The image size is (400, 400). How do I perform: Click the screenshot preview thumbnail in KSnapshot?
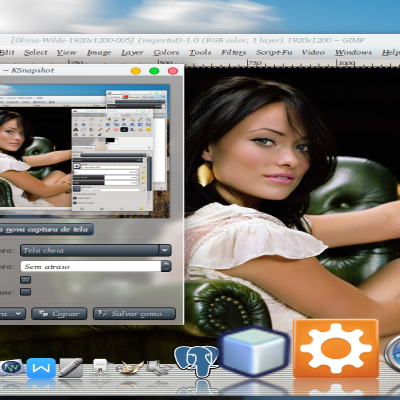[x=85, y=151]
